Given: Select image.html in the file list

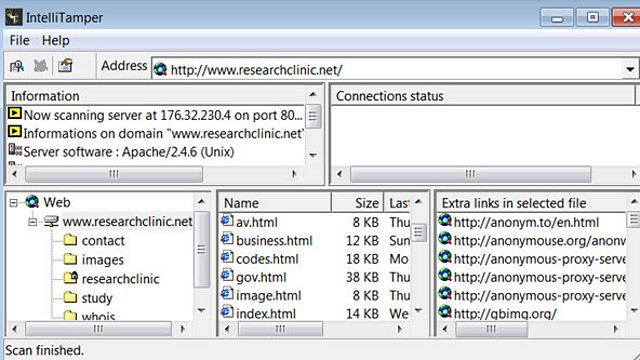Looking at the screenshot, I should (269, 296).
